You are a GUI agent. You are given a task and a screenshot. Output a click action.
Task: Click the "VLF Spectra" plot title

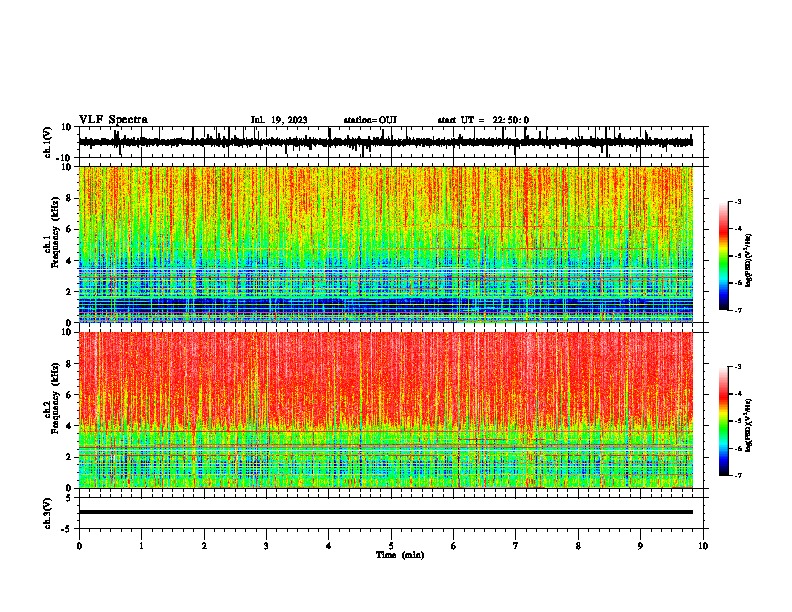pos(113,120)
